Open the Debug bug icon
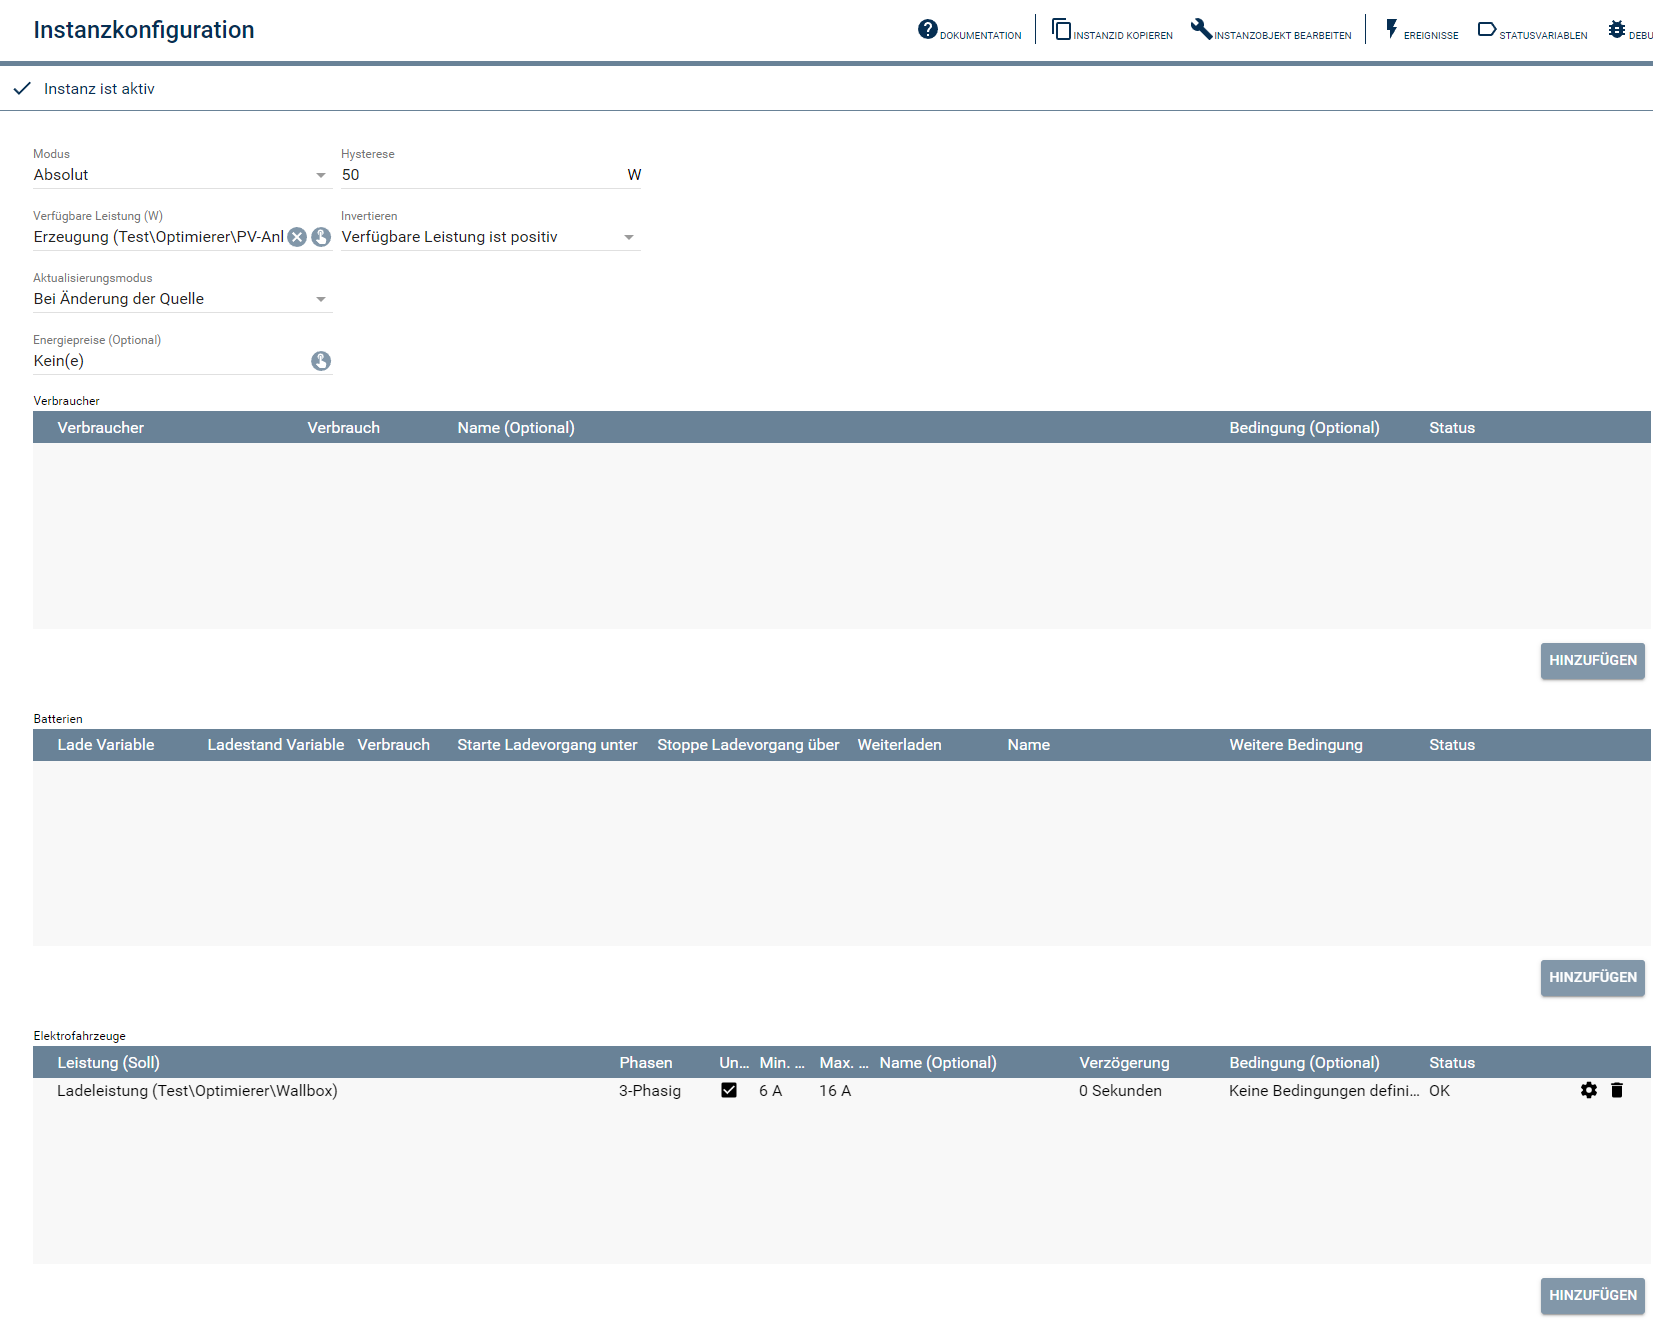The width and height of the screenshot is (1653, 1335). (x=1617, y=29)
